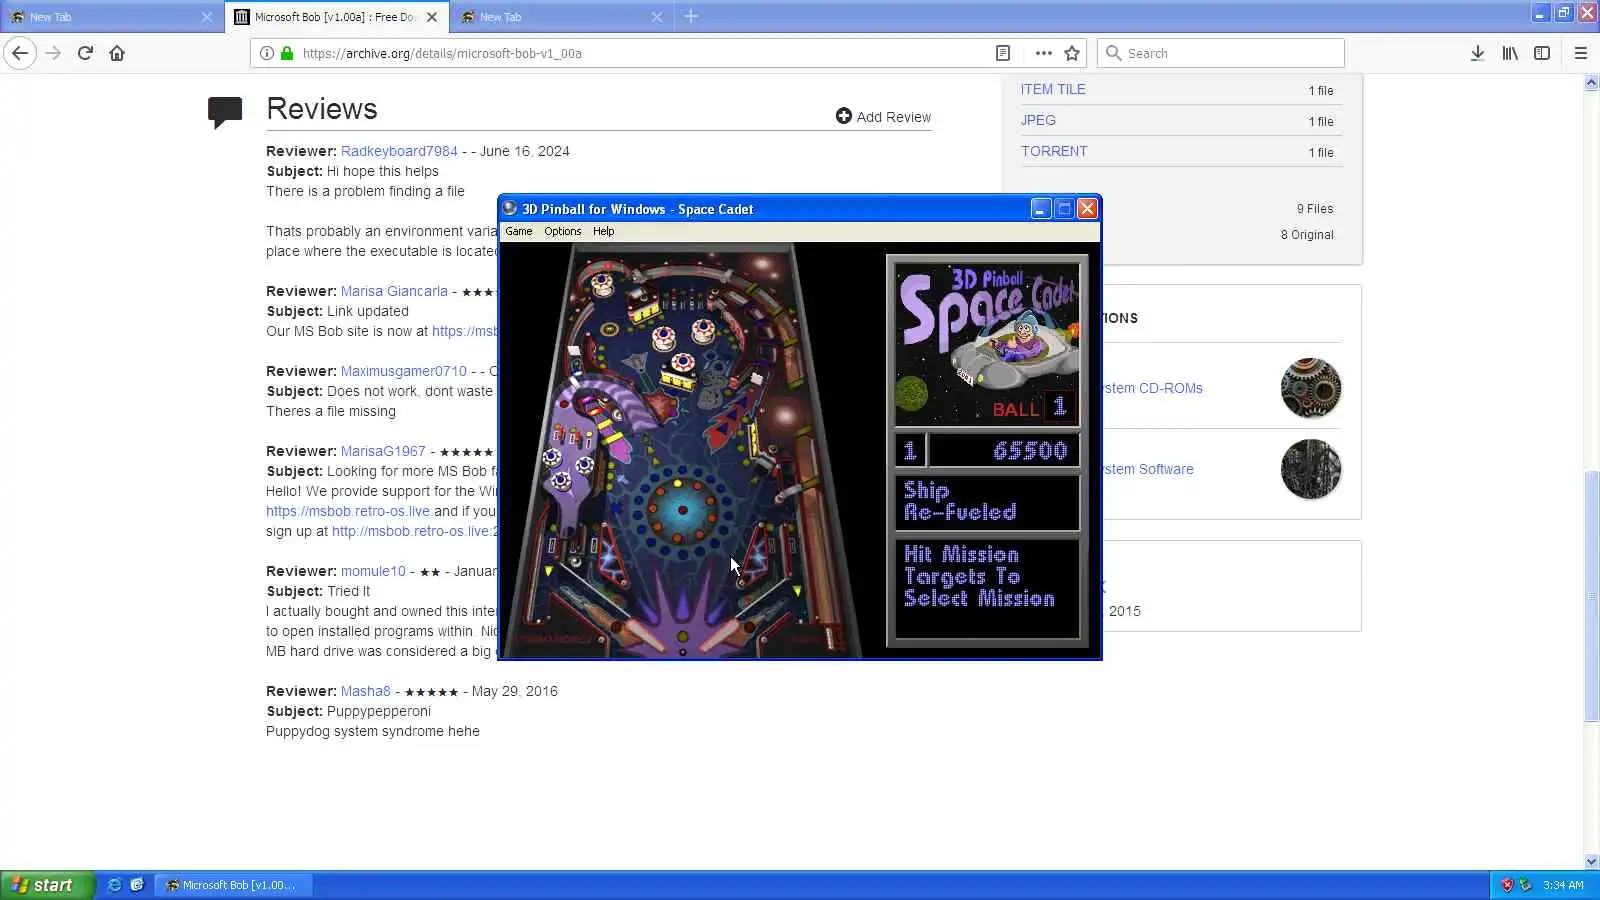Open the red security shield tray icon

1507,885
